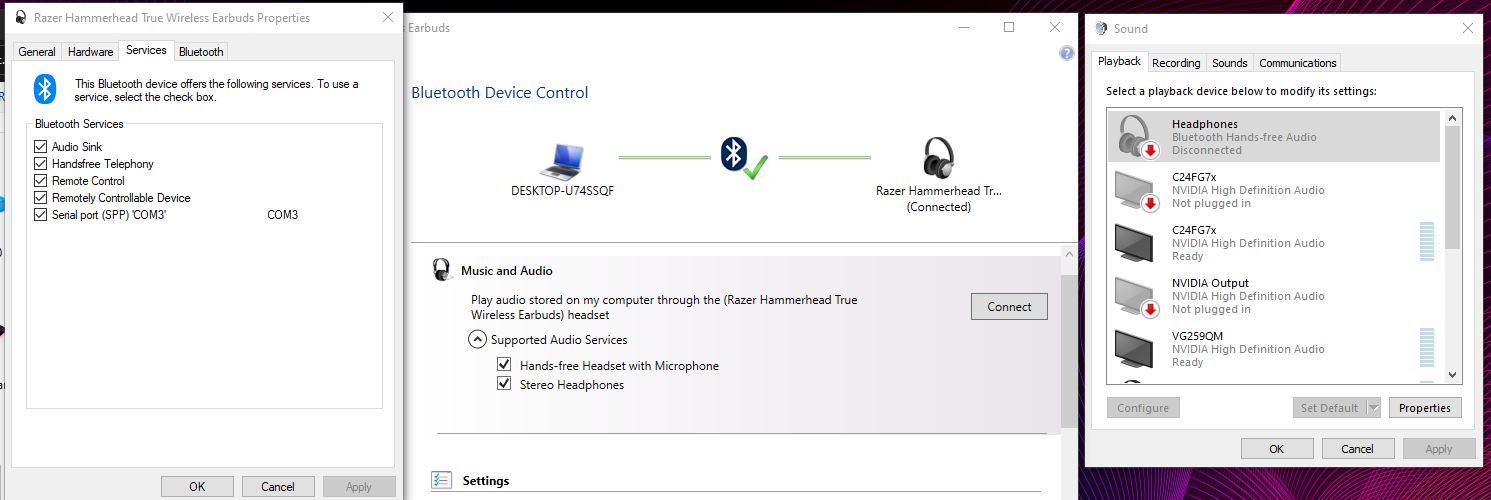This screenshot has width=1491, height=500.
Task: Open the Set Default dropdown arrow
Action: (x=1372, y=408)
